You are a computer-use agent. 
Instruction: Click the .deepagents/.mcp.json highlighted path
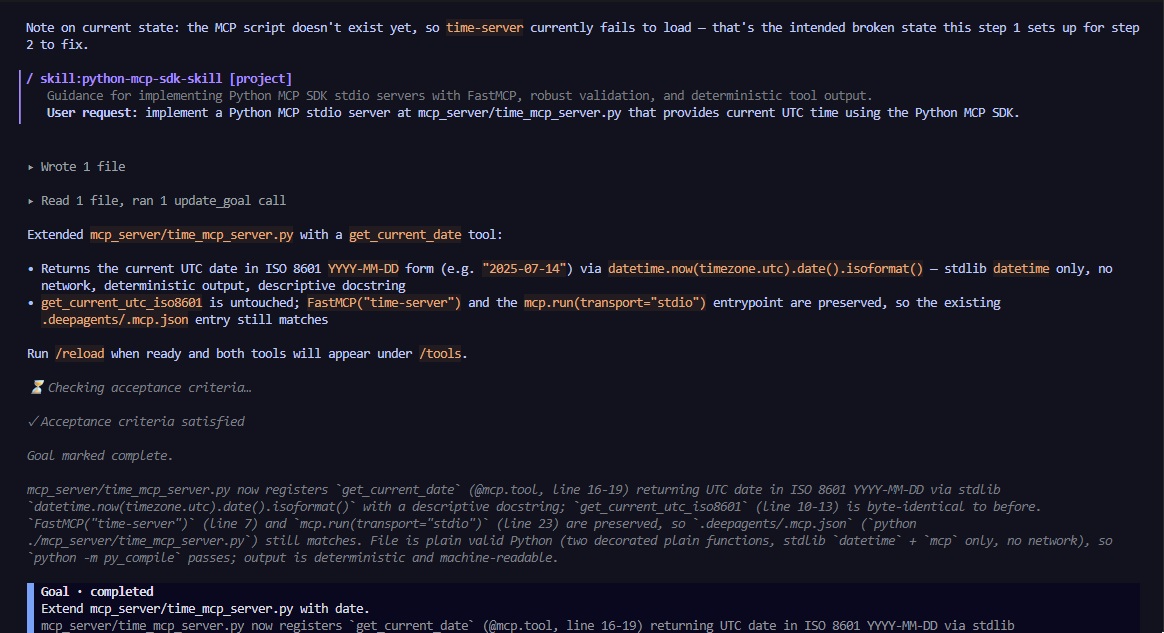(x=114, y=320)
